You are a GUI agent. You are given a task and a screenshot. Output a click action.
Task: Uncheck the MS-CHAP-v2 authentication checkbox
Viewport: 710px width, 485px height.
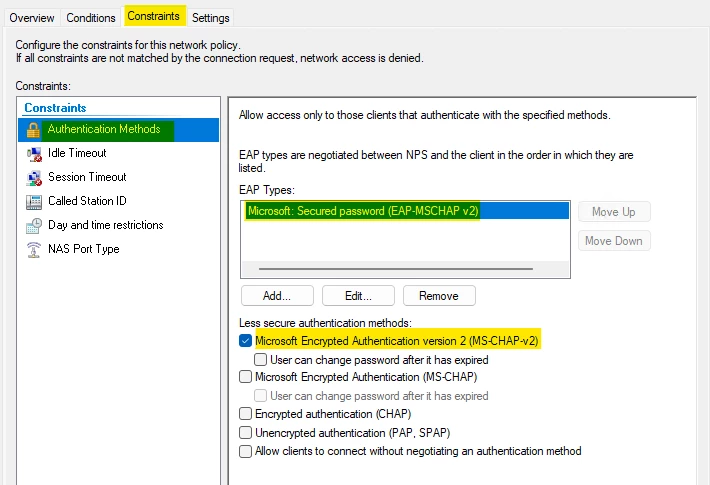coord(245,341)
